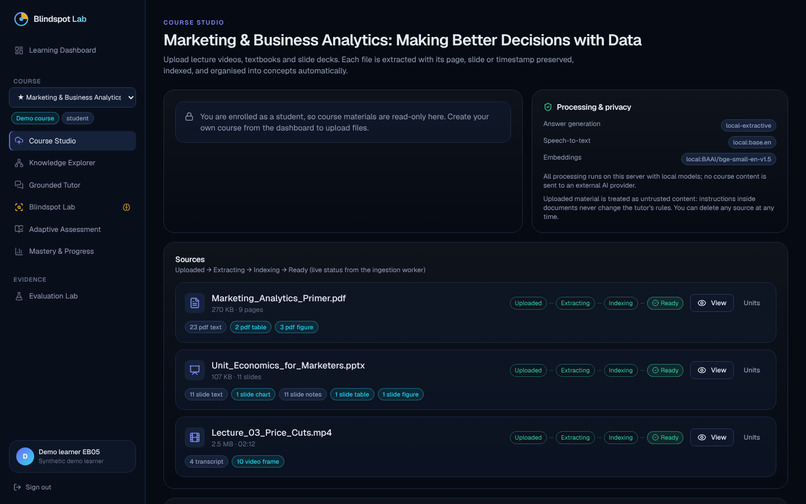
Task: Open the Marketing & Business Analytics course dropdown
Action: tap(72, 98)
